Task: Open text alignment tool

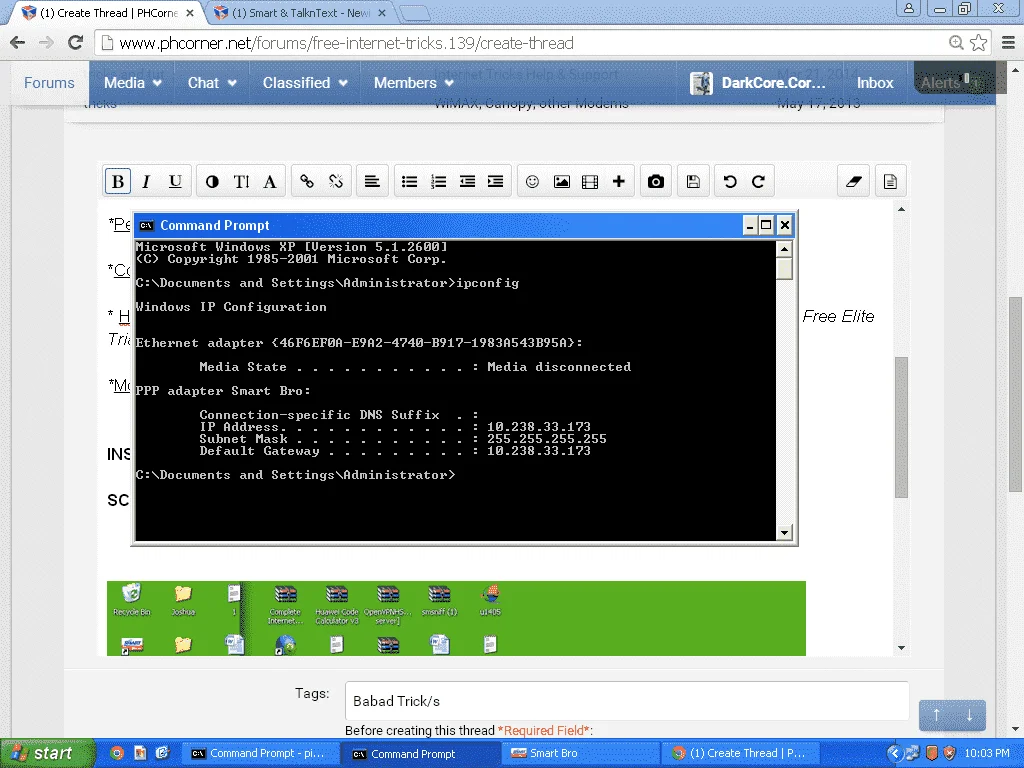Action: click(372, 182)
